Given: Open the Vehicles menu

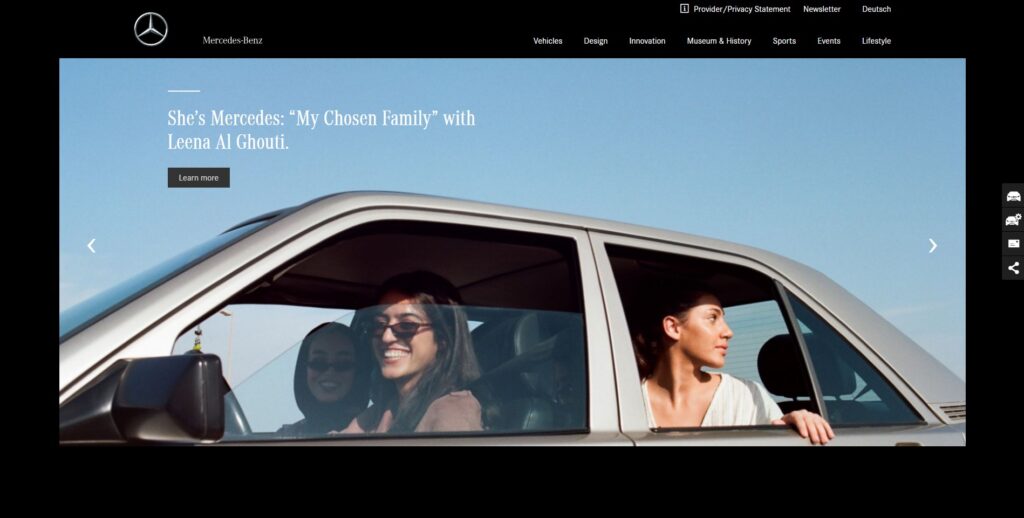Looking at the screenshot, I should tap(547, 41).
